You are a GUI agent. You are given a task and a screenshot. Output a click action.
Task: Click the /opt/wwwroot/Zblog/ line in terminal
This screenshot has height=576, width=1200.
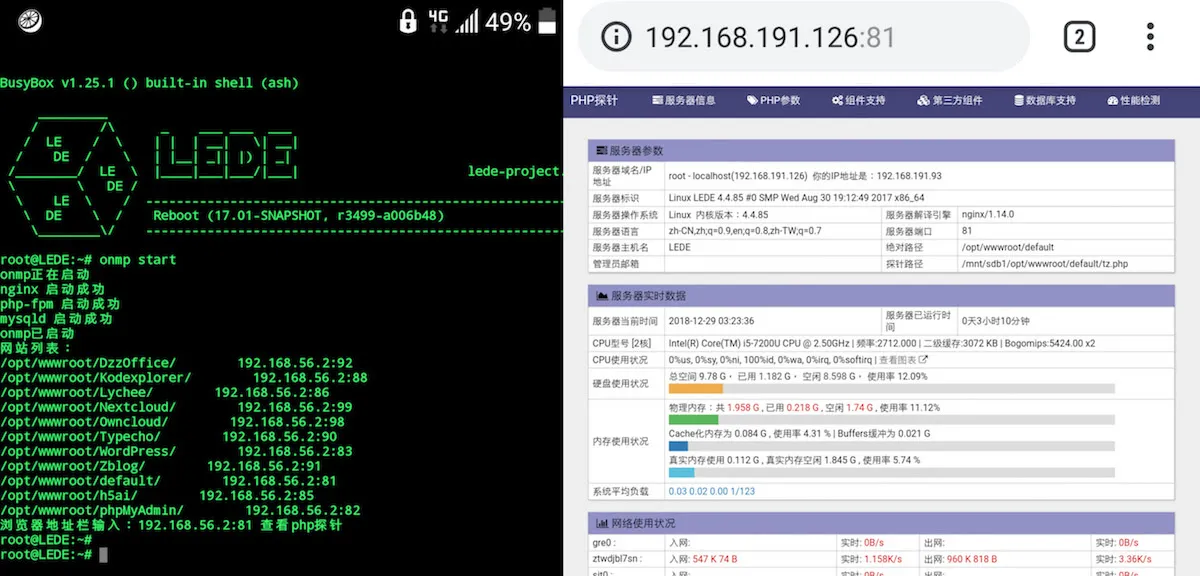point(161,466)
